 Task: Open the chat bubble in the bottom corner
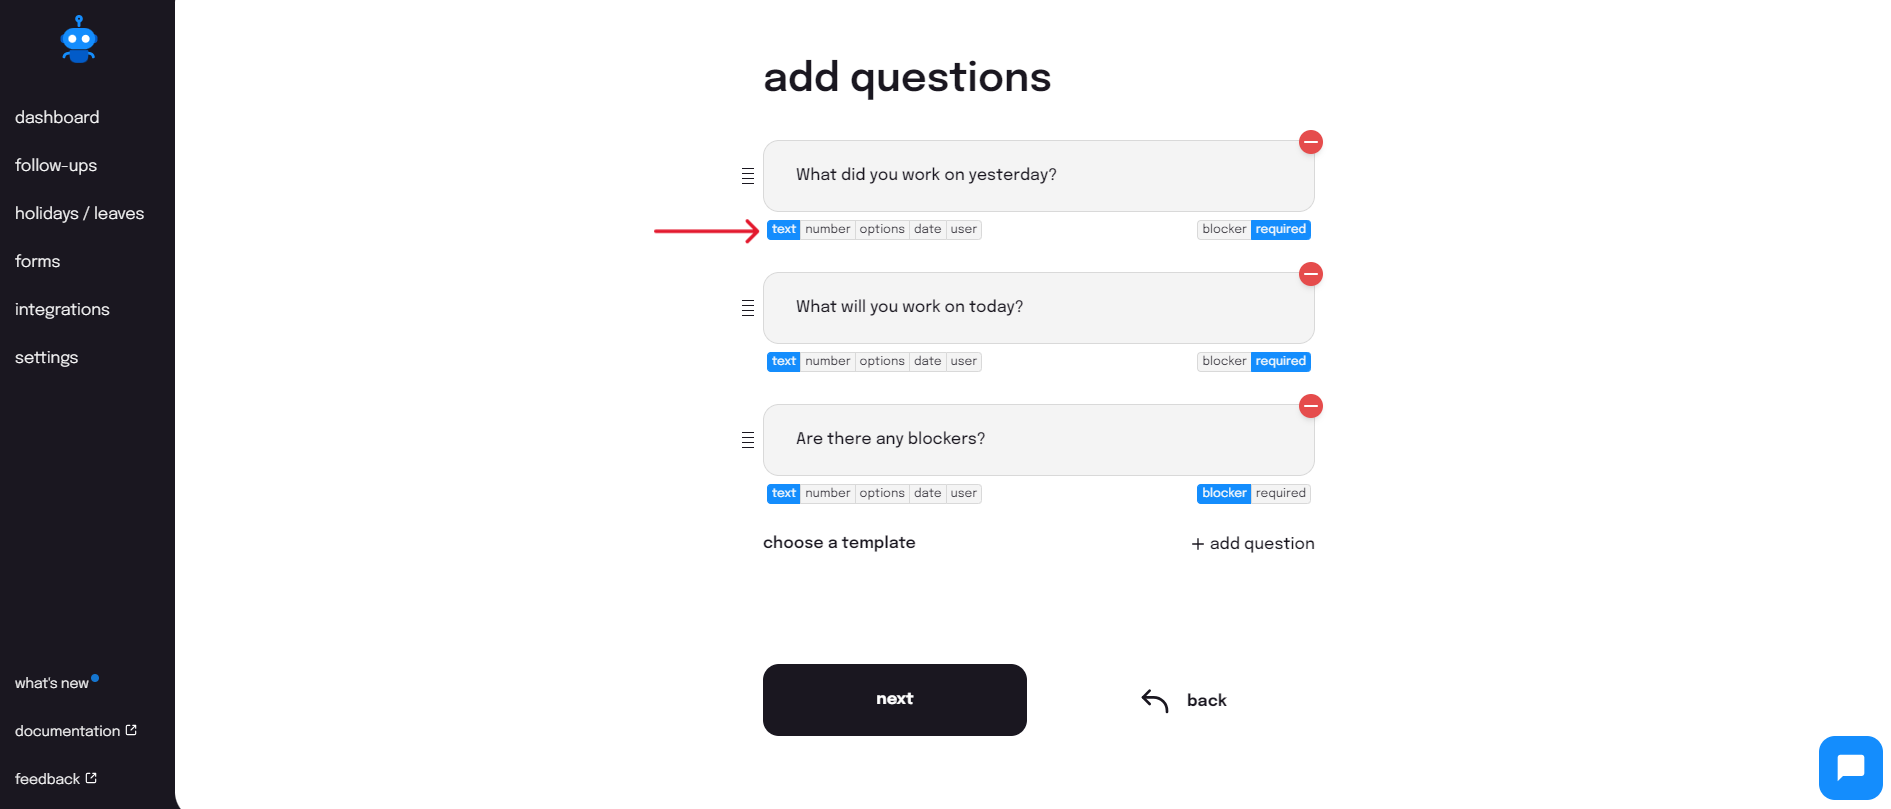click(1851, 767)
